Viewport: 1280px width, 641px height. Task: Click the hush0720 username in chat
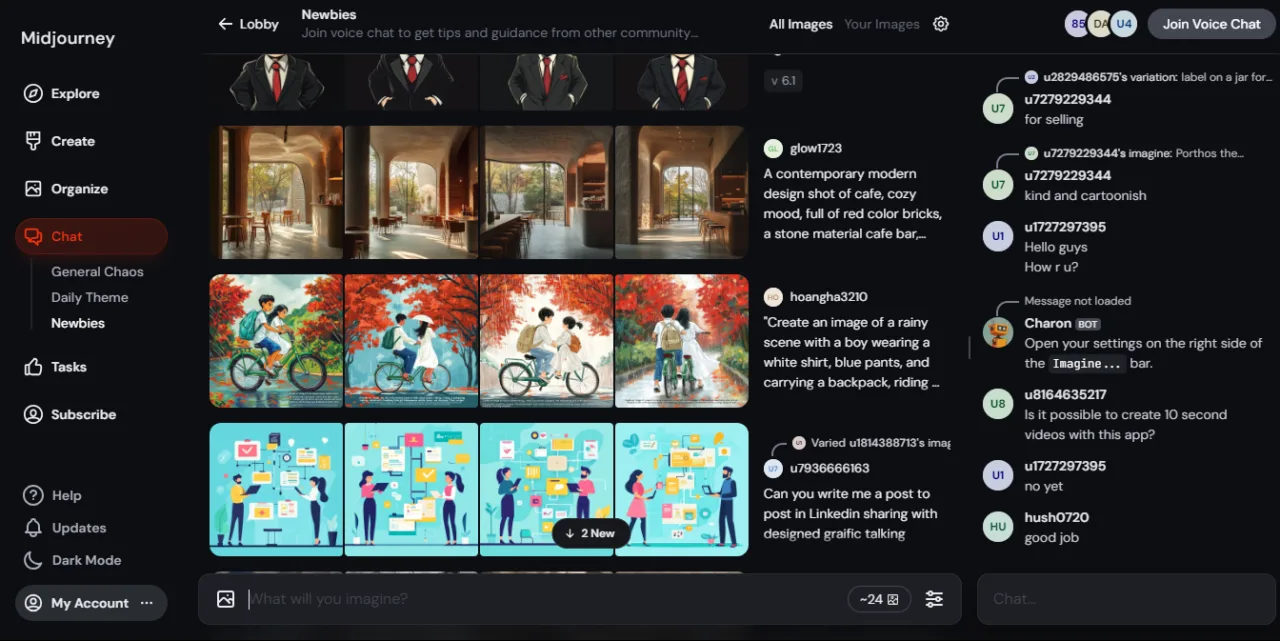click(1056, 517)
